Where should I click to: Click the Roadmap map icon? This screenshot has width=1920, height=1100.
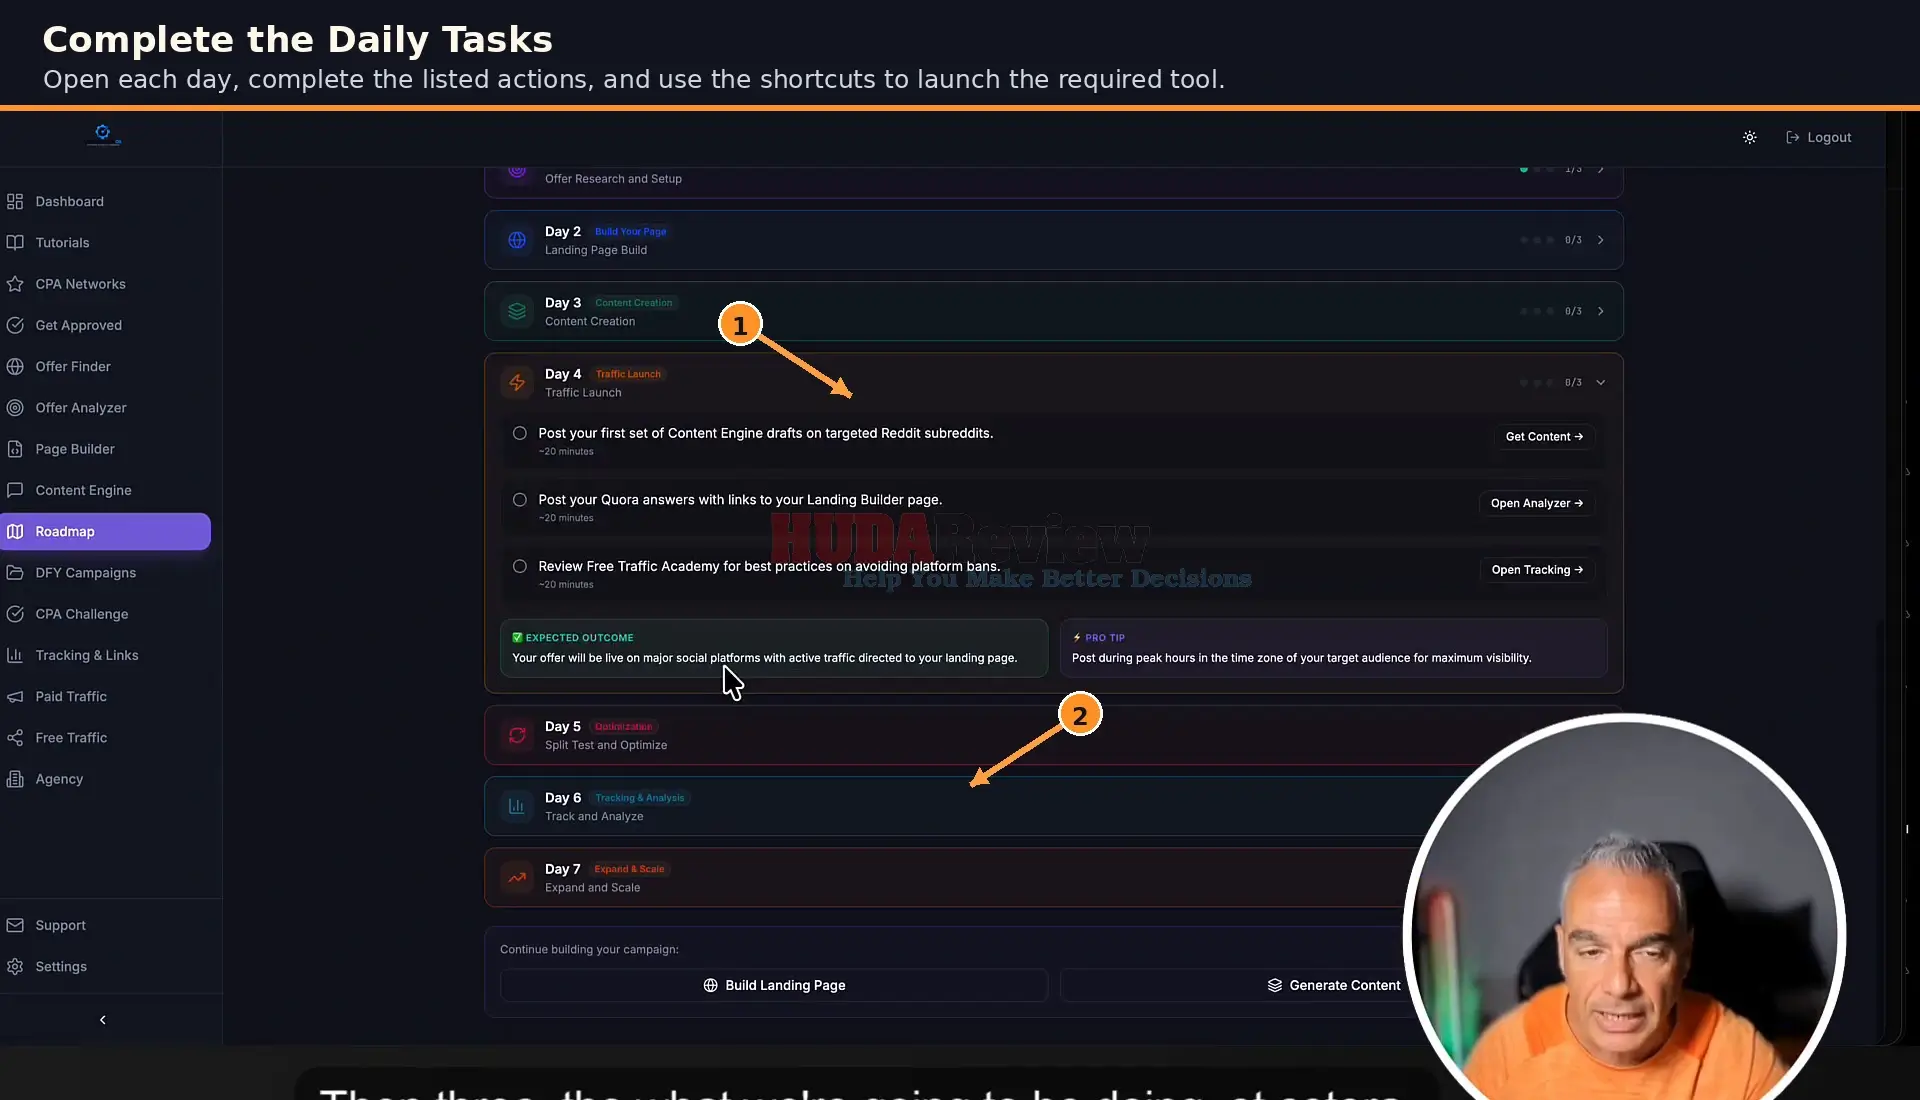[x=15, y=531]
